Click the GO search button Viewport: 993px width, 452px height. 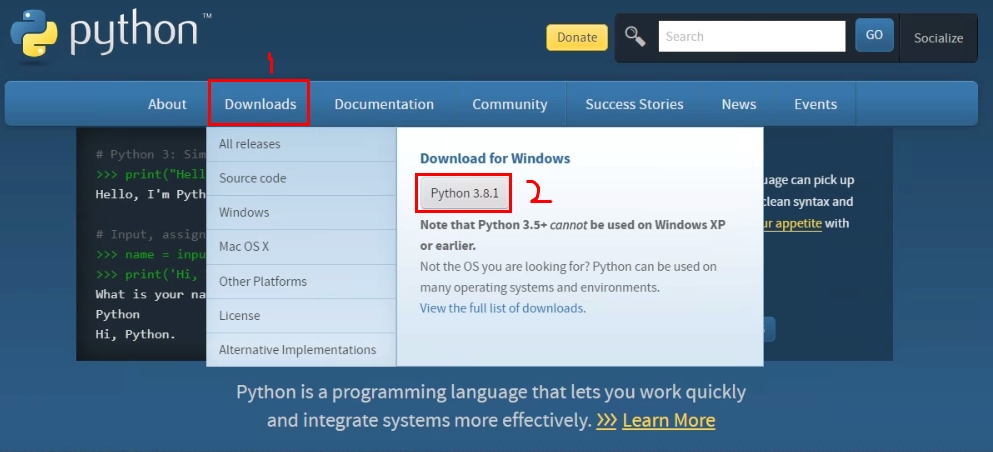(874, 35)
